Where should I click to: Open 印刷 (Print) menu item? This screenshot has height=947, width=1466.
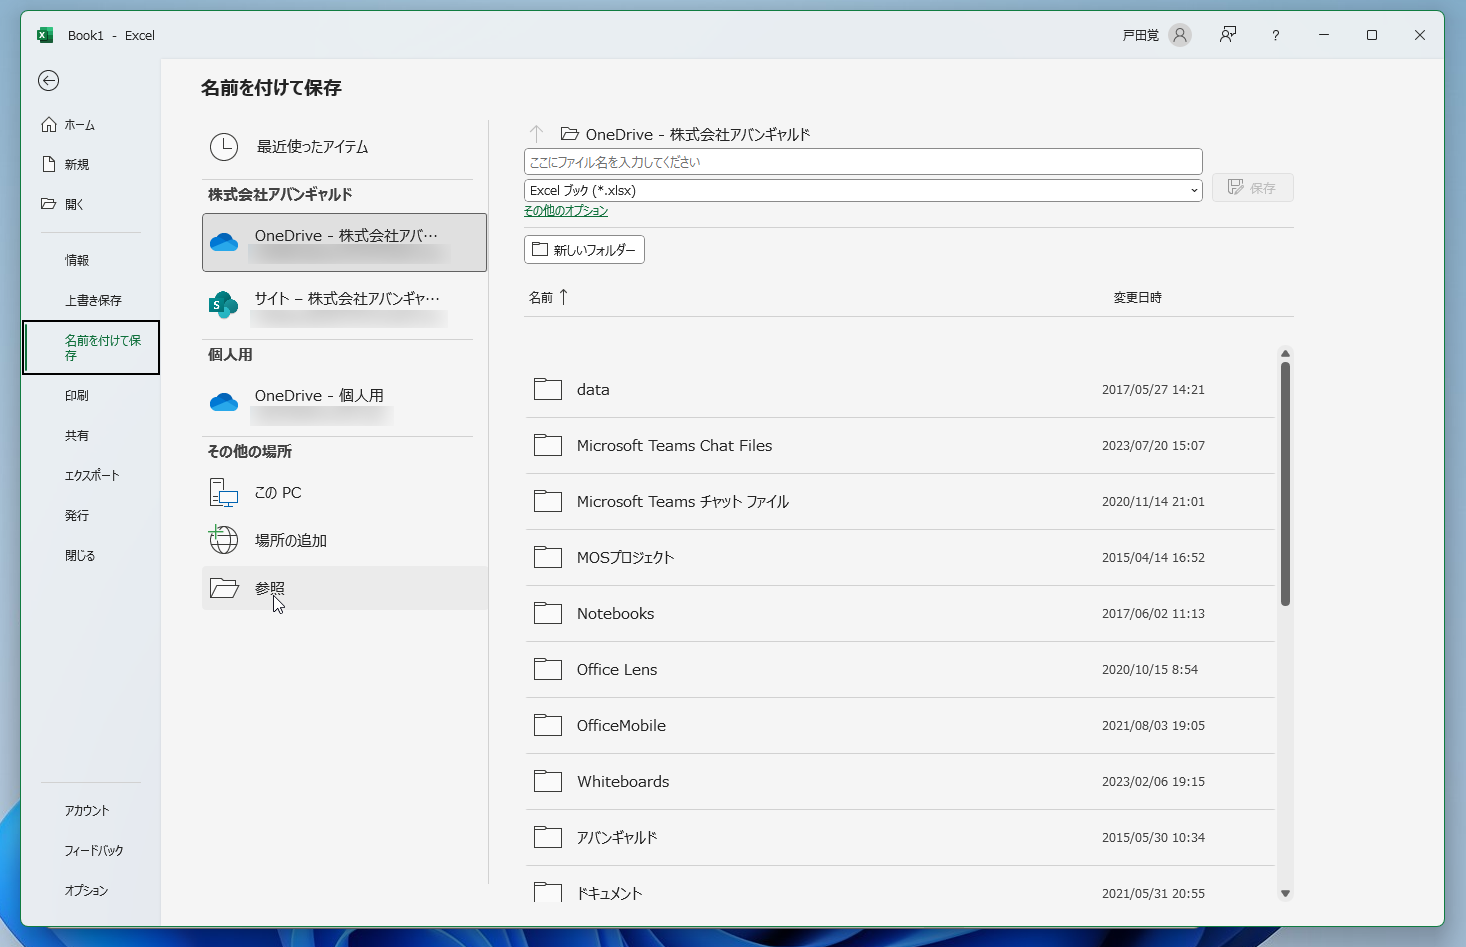[x=77, y=396]
